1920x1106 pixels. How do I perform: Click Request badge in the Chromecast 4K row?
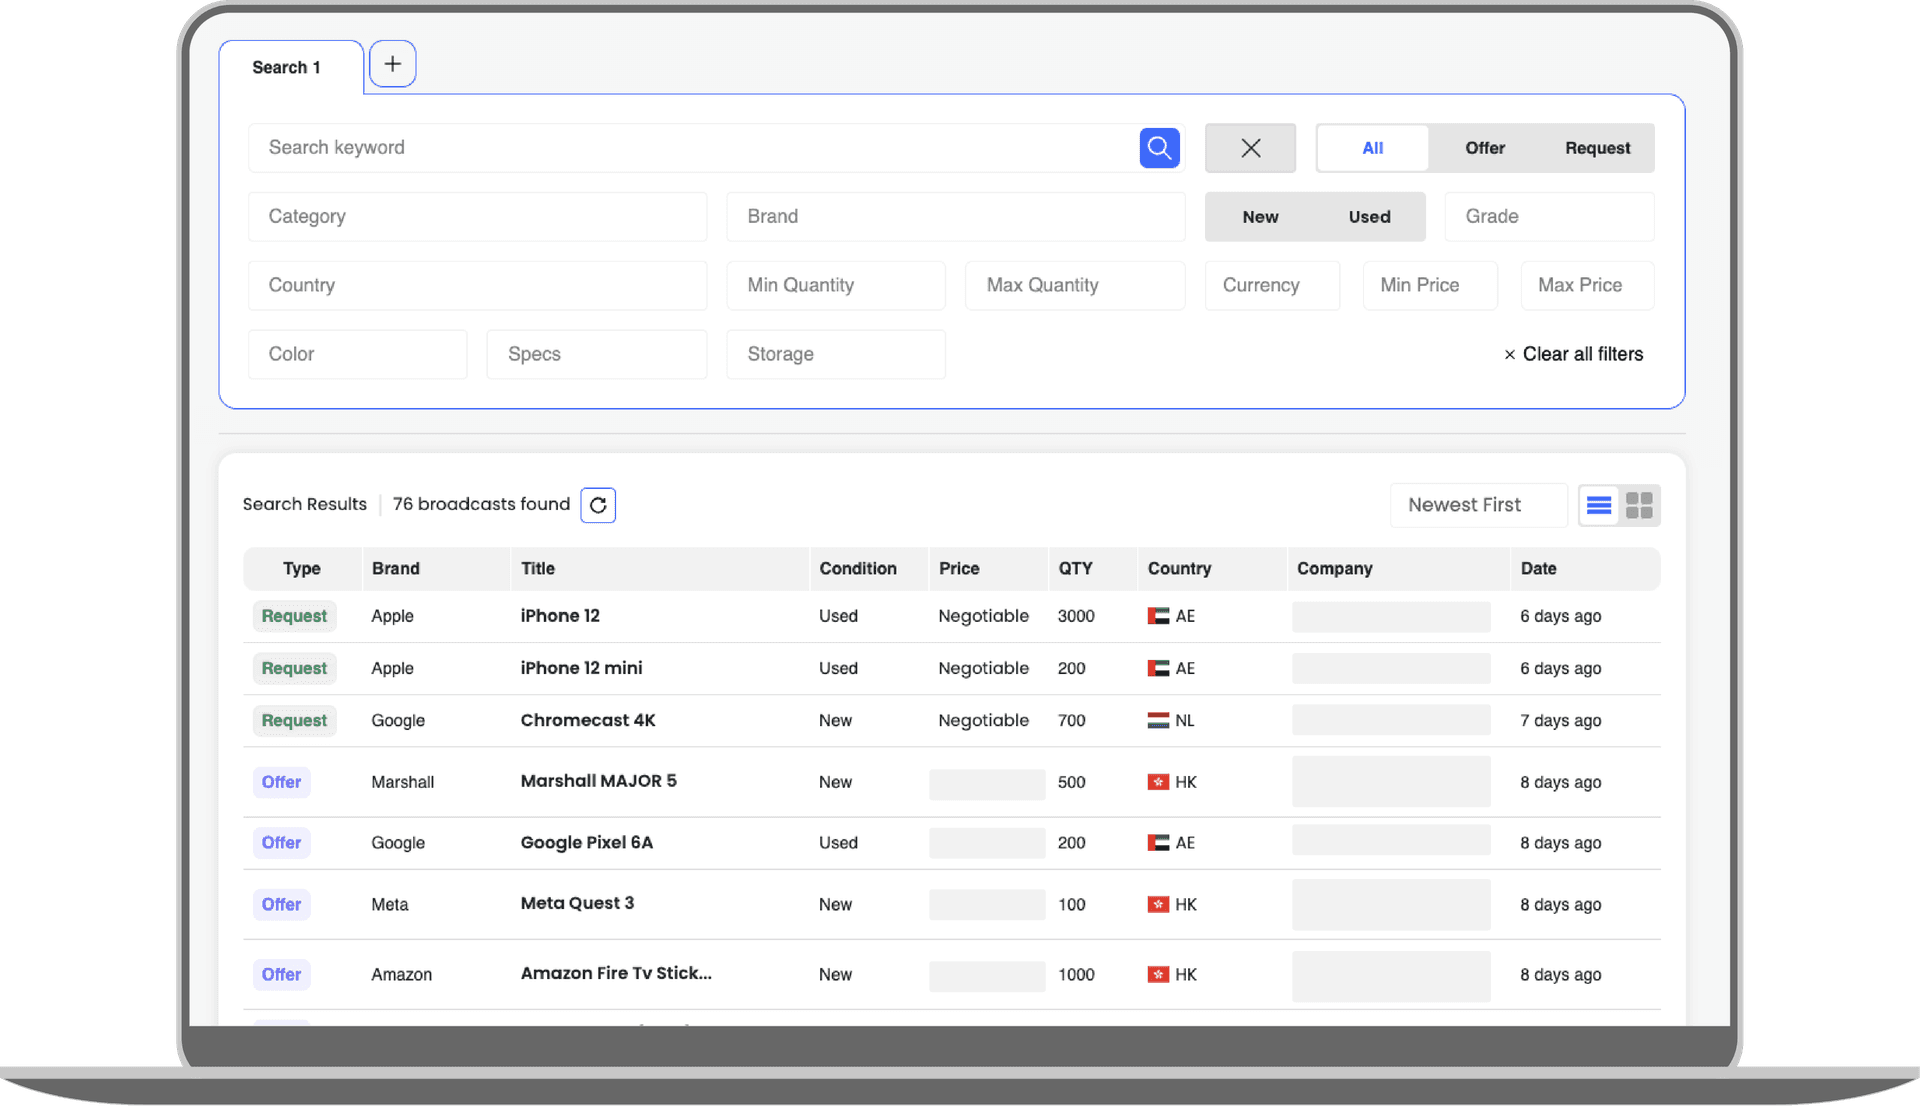click(294, 720)
